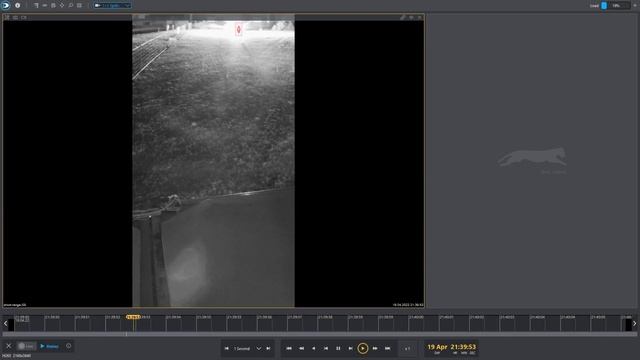
Task: Click the 19 Apr 21:39:53 date-time display
Action: pos(451,348)
